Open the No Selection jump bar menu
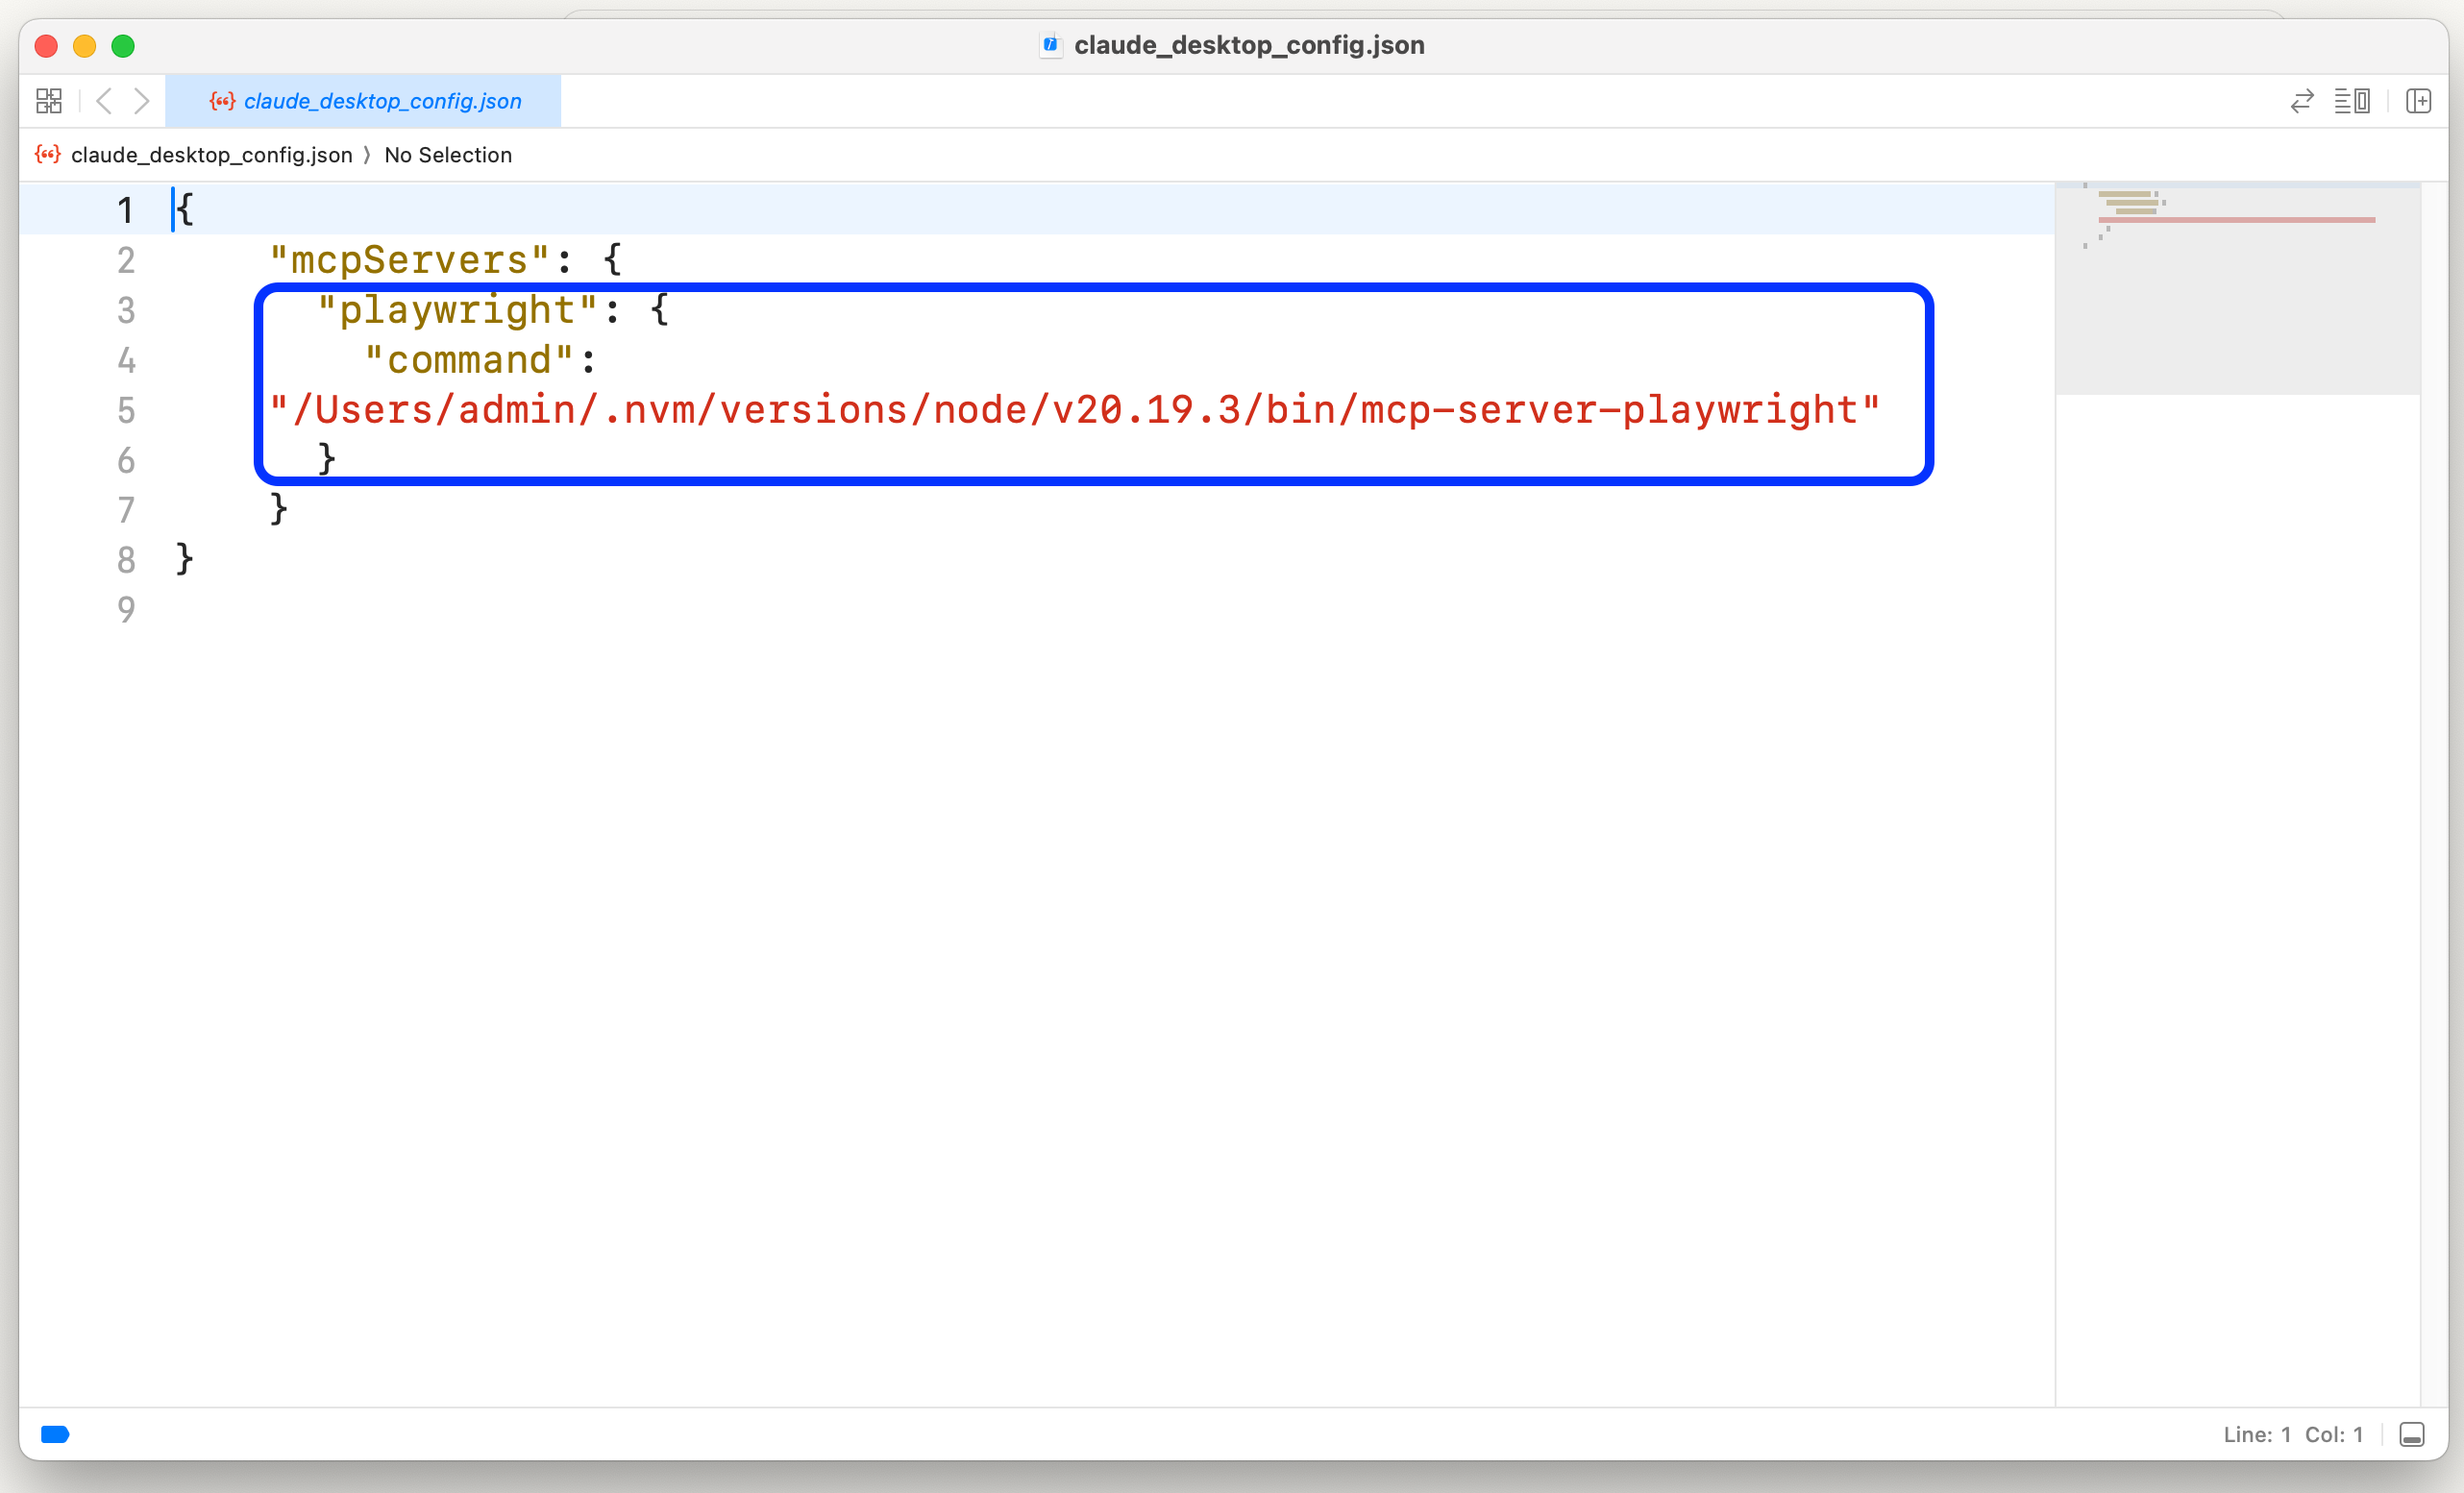Image resolution: width=2464 pixels, height=1493 pixels. point(448,155)
